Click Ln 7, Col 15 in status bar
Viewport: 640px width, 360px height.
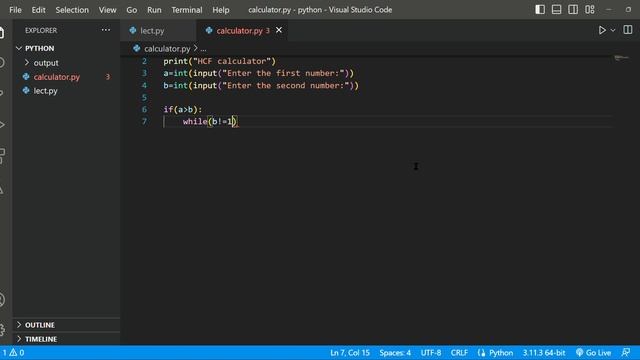(350, 353)
